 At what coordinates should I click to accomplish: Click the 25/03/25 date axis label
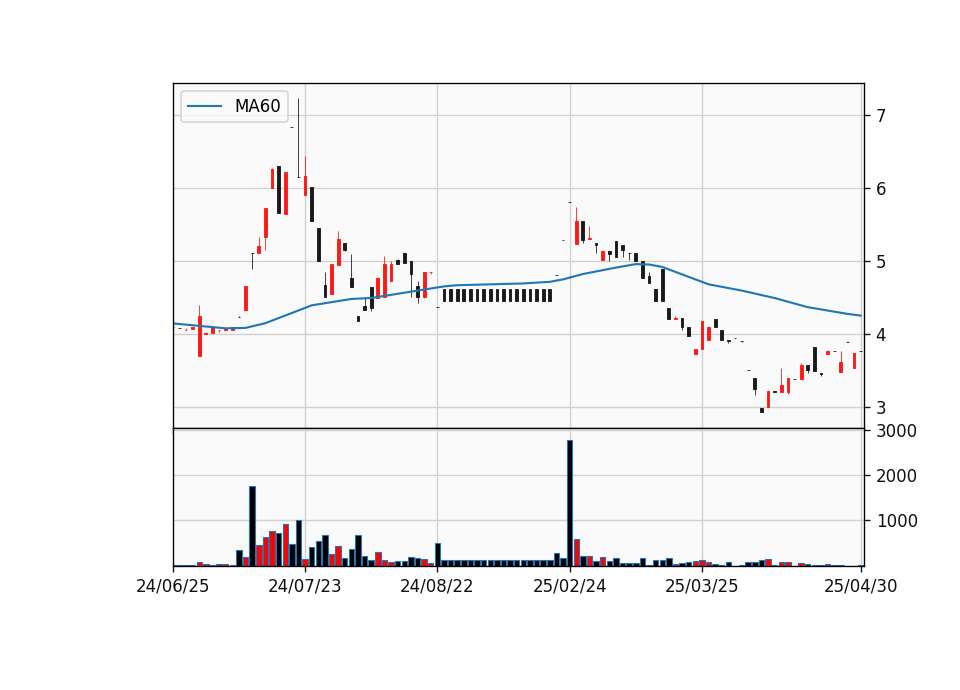click(702, 586)
